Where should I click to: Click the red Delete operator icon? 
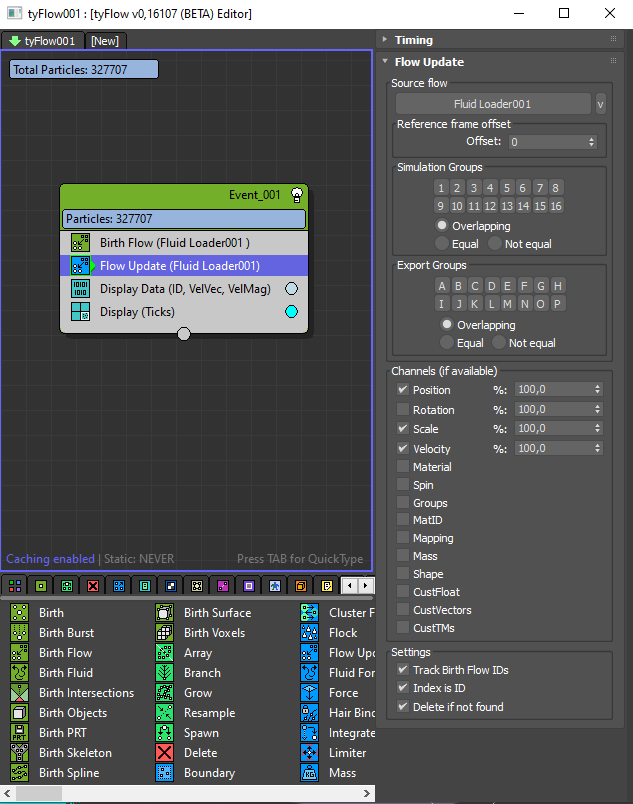165,753
